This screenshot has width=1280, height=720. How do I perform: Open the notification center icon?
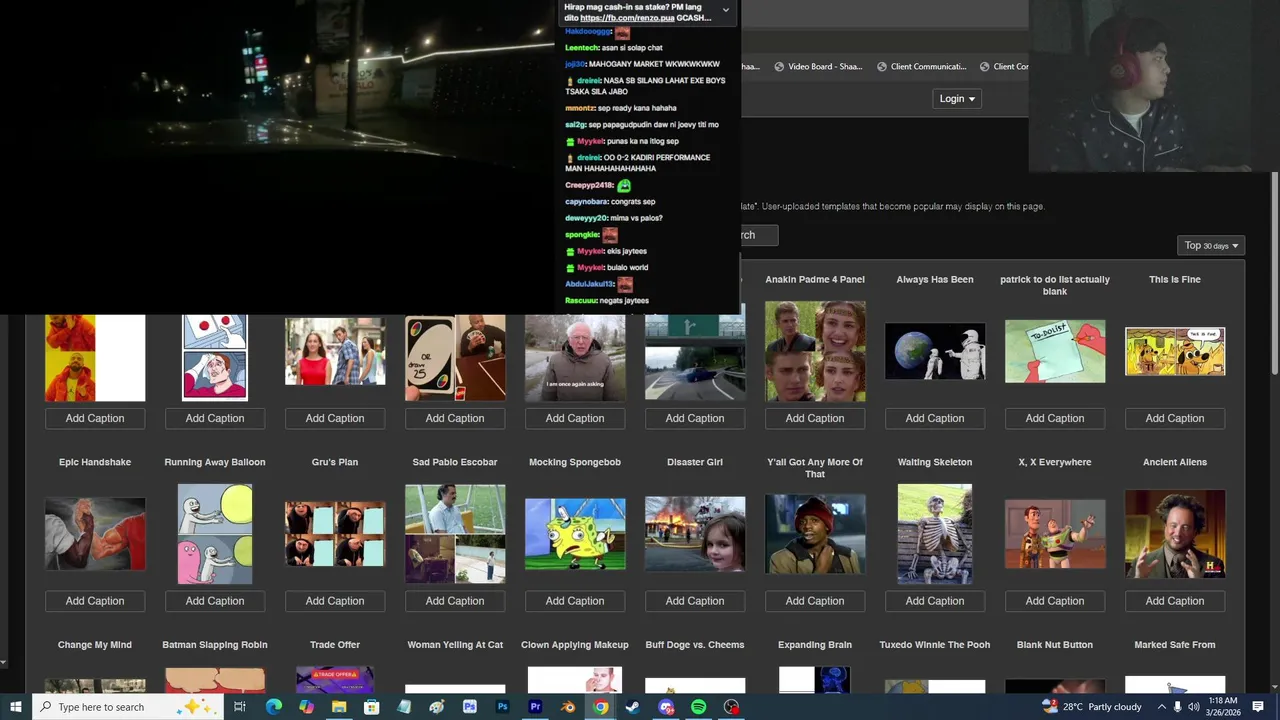coord(1258,707)
